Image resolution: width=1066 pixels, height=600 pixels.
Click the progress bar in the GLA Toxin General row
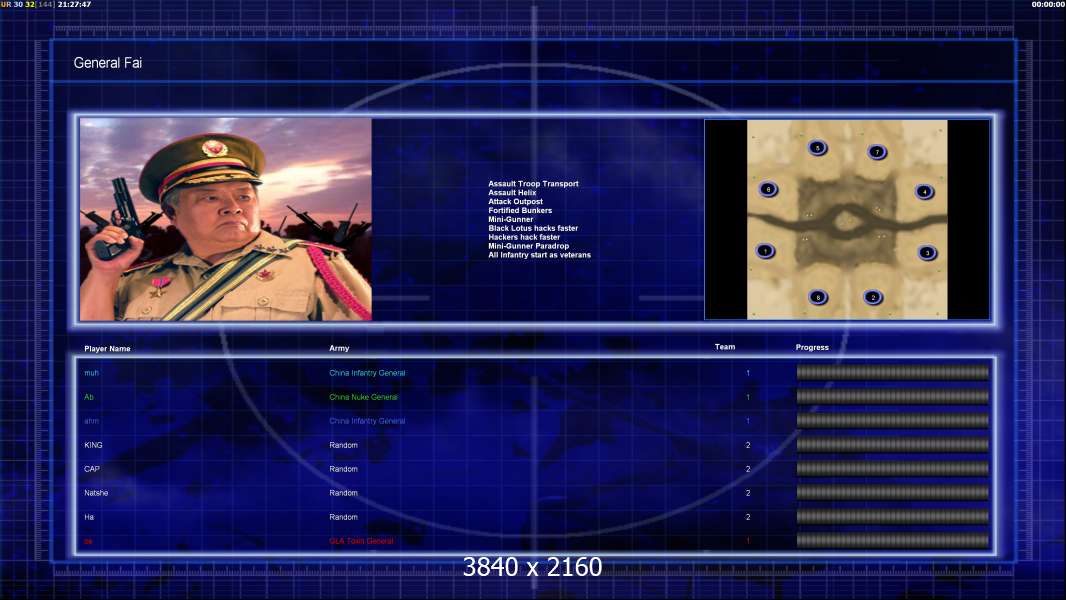pyautogui.click(x=893, y=541)
